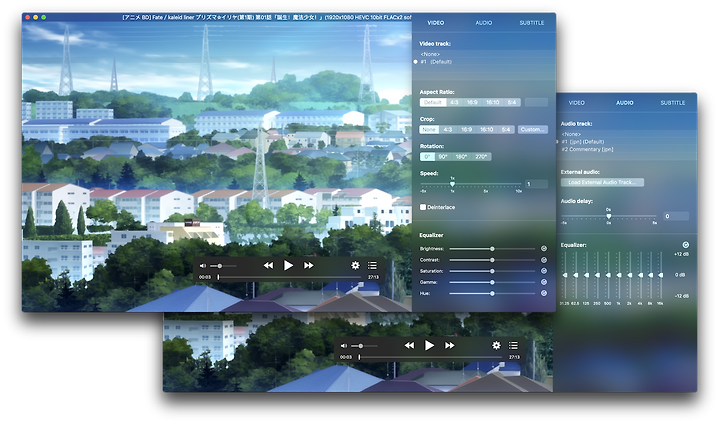Image resolution: width=720 pixels, height=424 pixels.
Task: Click the playback Speed slider
Action: point(471,184)
